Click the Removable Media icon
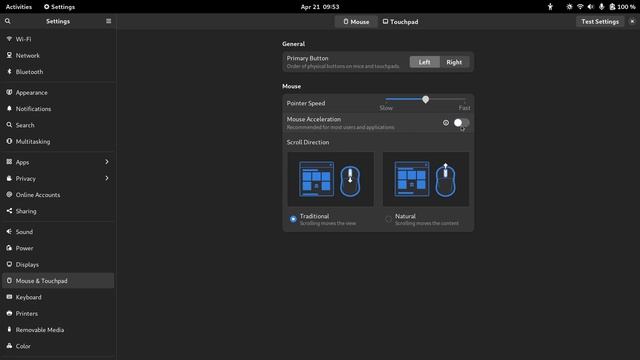The image size is (640, 360). pos(9,330)
